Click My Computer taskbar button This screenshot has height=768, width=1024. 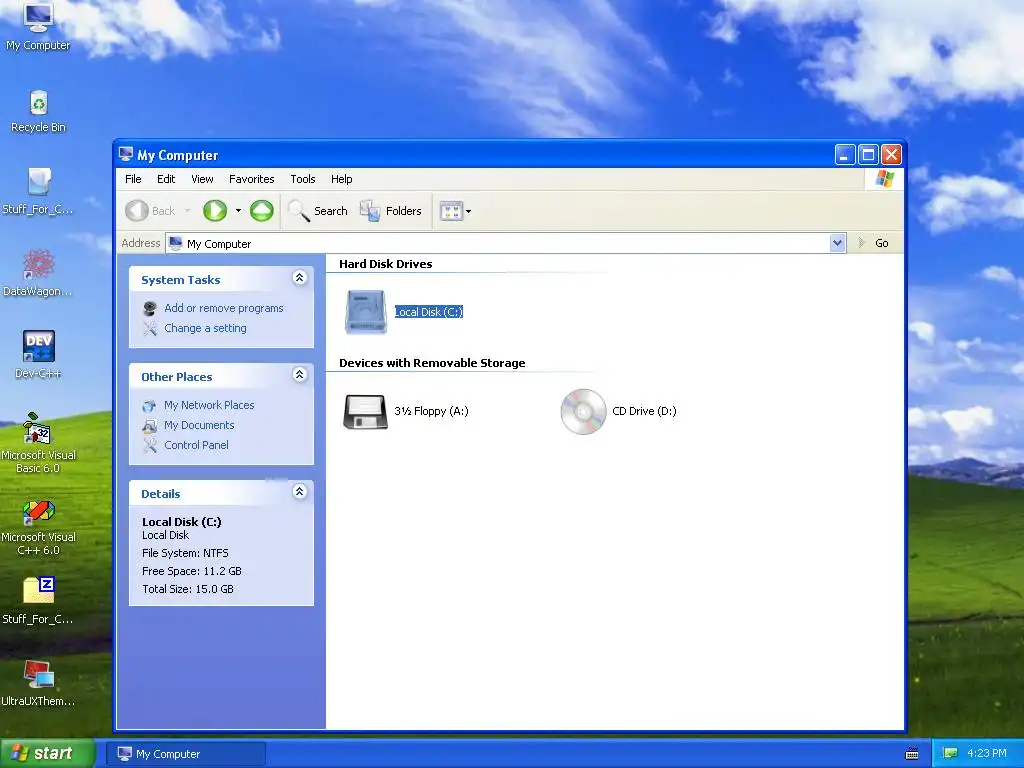tap(186, 754)
